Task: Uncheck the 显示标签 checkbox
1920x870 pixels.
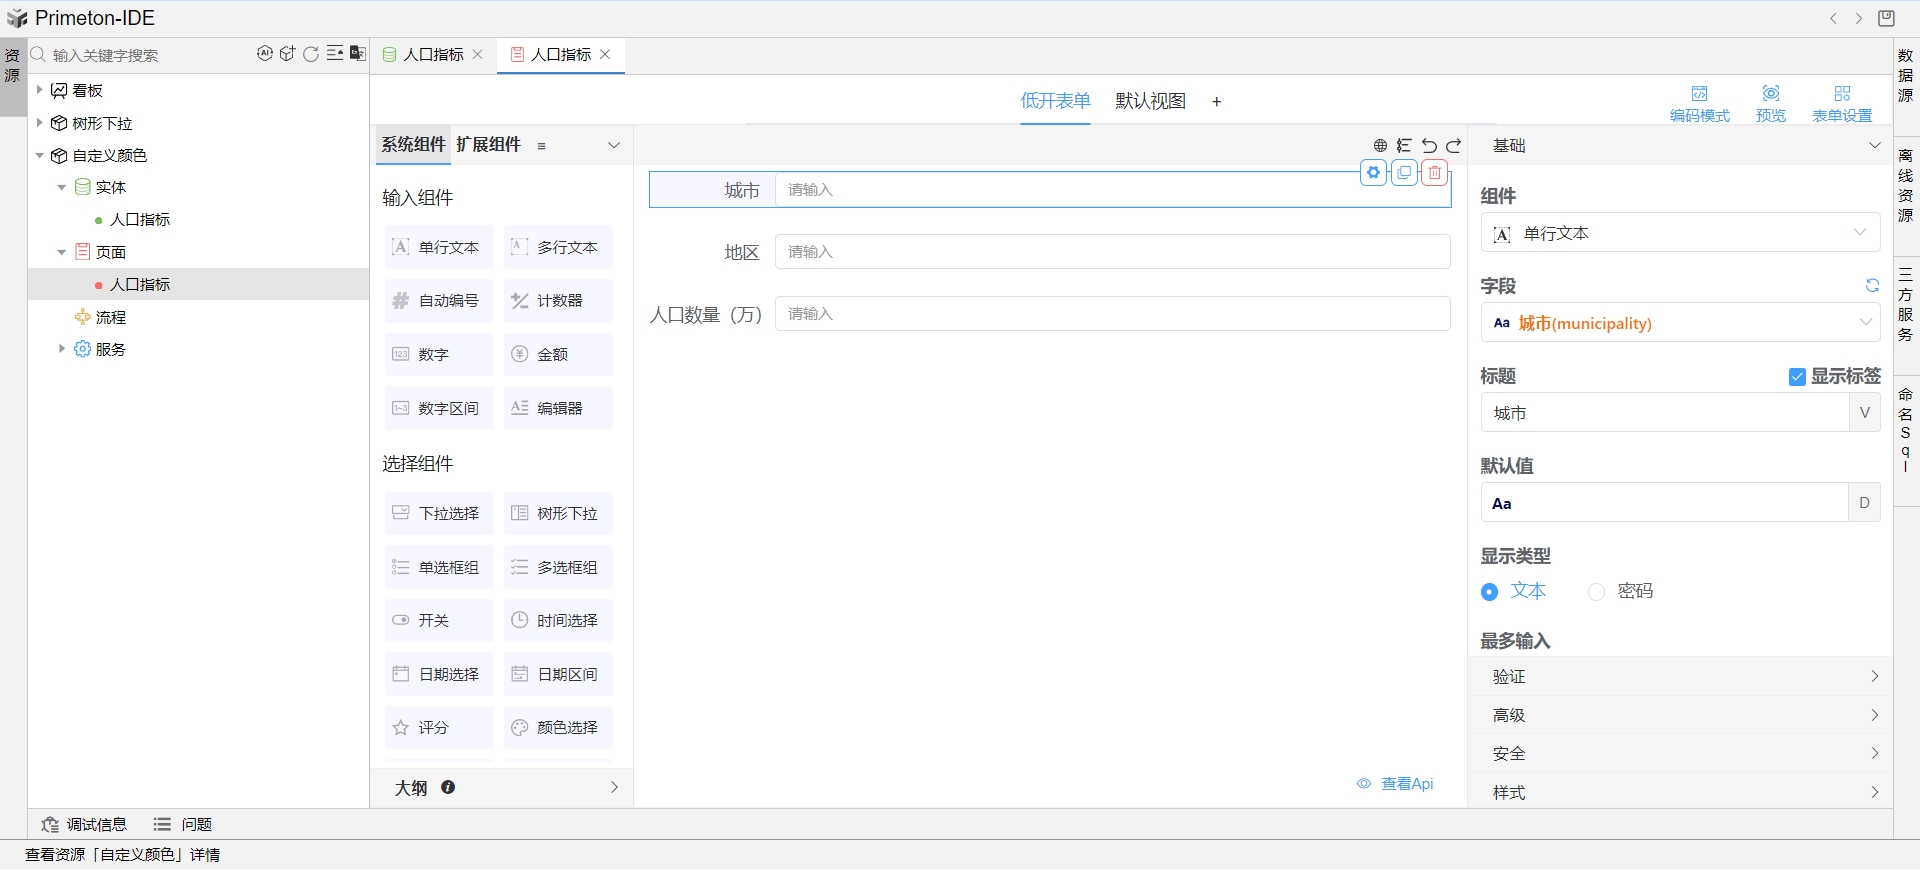Action: click(x=1797, y=377)
